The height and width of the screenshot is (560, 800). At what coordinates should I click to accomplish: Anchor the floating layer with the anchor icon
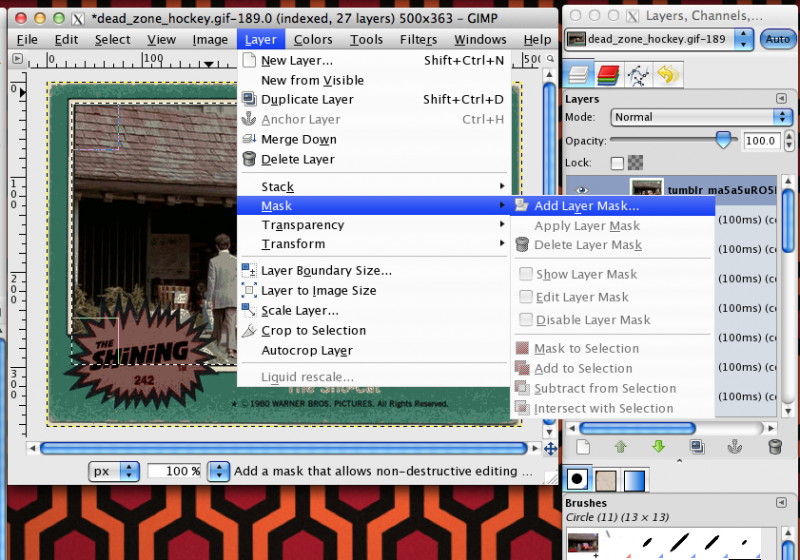(x=735, y=447)
